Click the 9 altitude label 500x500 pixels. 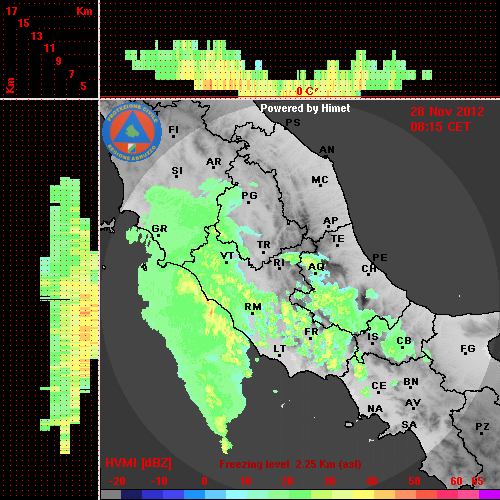pyautogui.click(x=59, y=61)
